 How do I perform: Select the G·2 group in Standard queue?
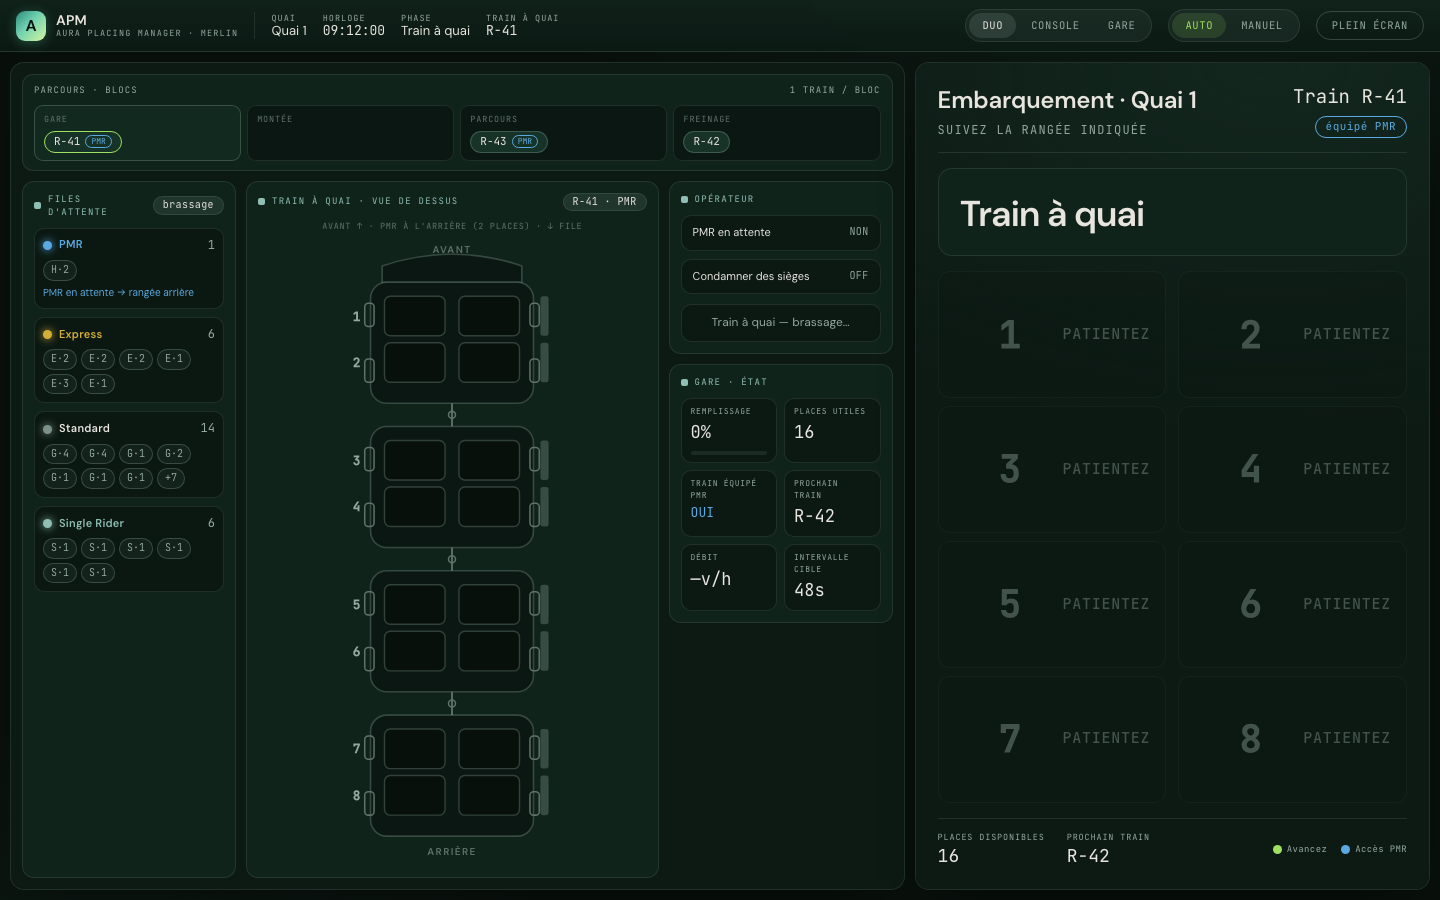click(x=174, y=454)
